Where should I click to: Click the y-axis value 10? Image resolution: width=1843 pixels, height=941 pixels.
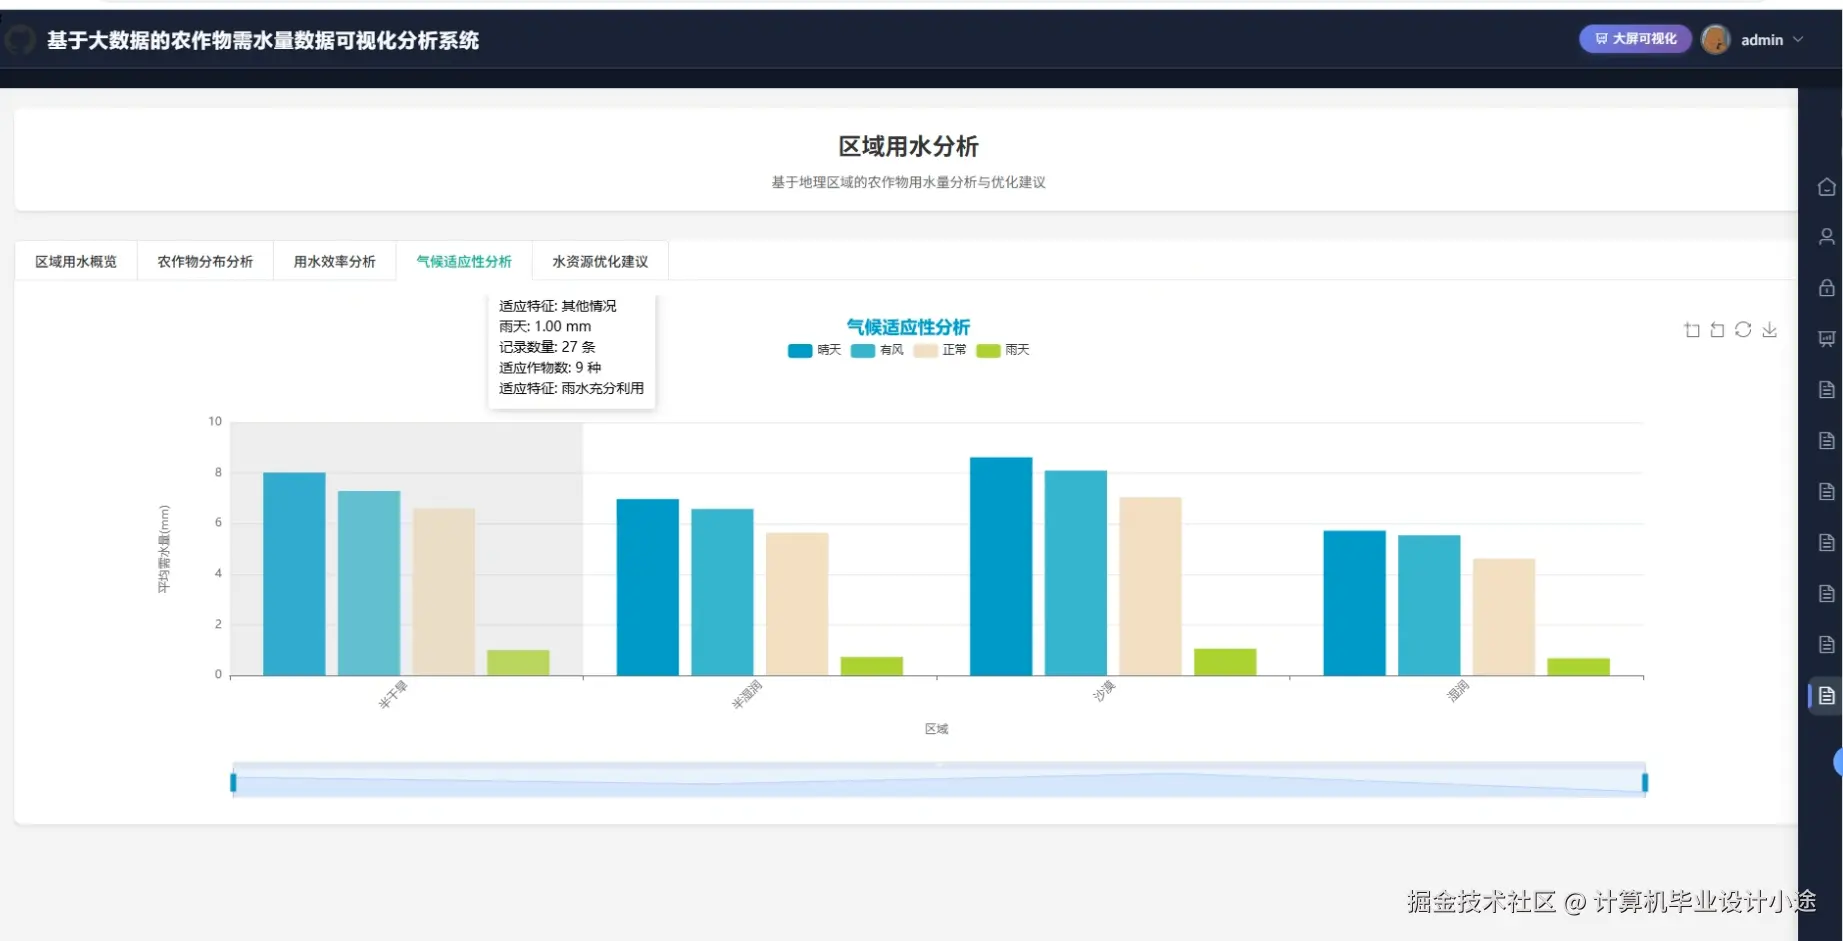[x=215, y=422]
